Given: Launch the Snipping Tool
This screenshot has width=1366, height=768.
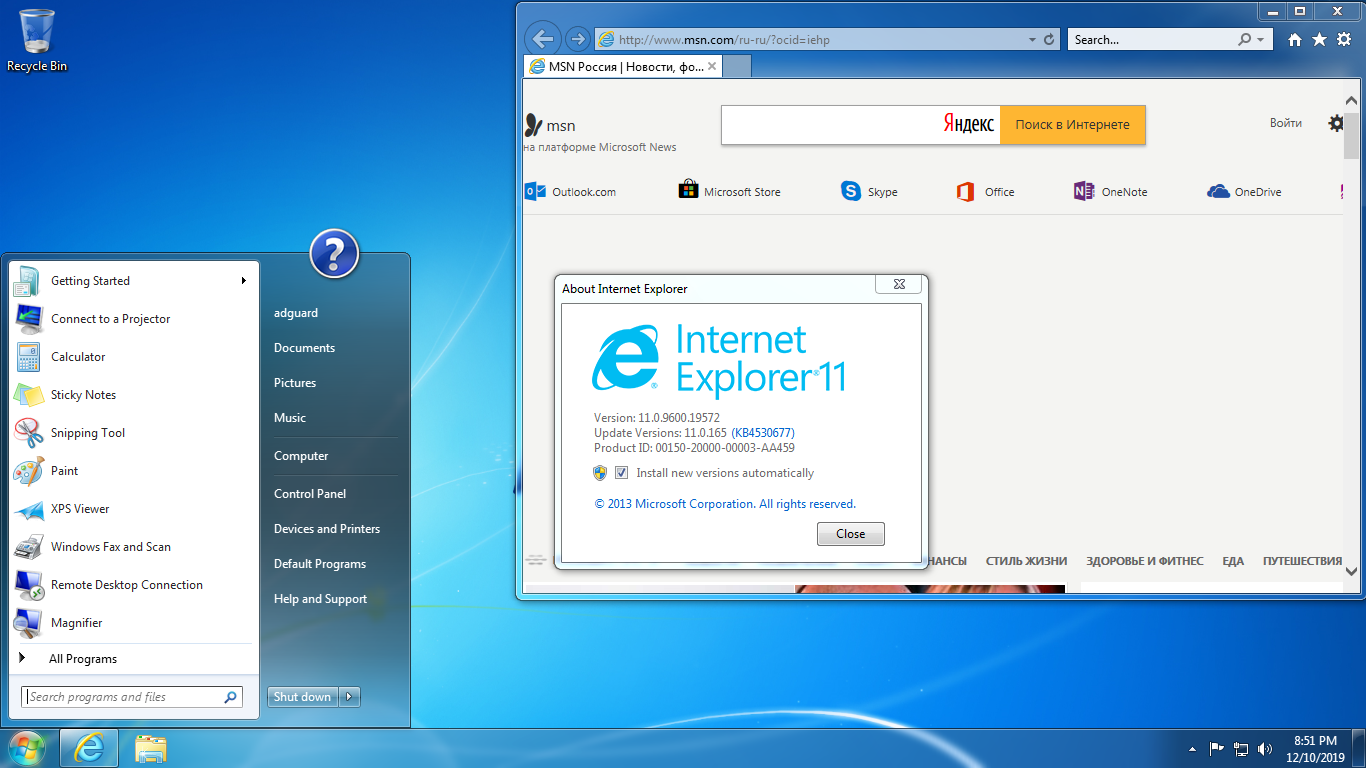Looking at the screenshot, I should 134,433.
